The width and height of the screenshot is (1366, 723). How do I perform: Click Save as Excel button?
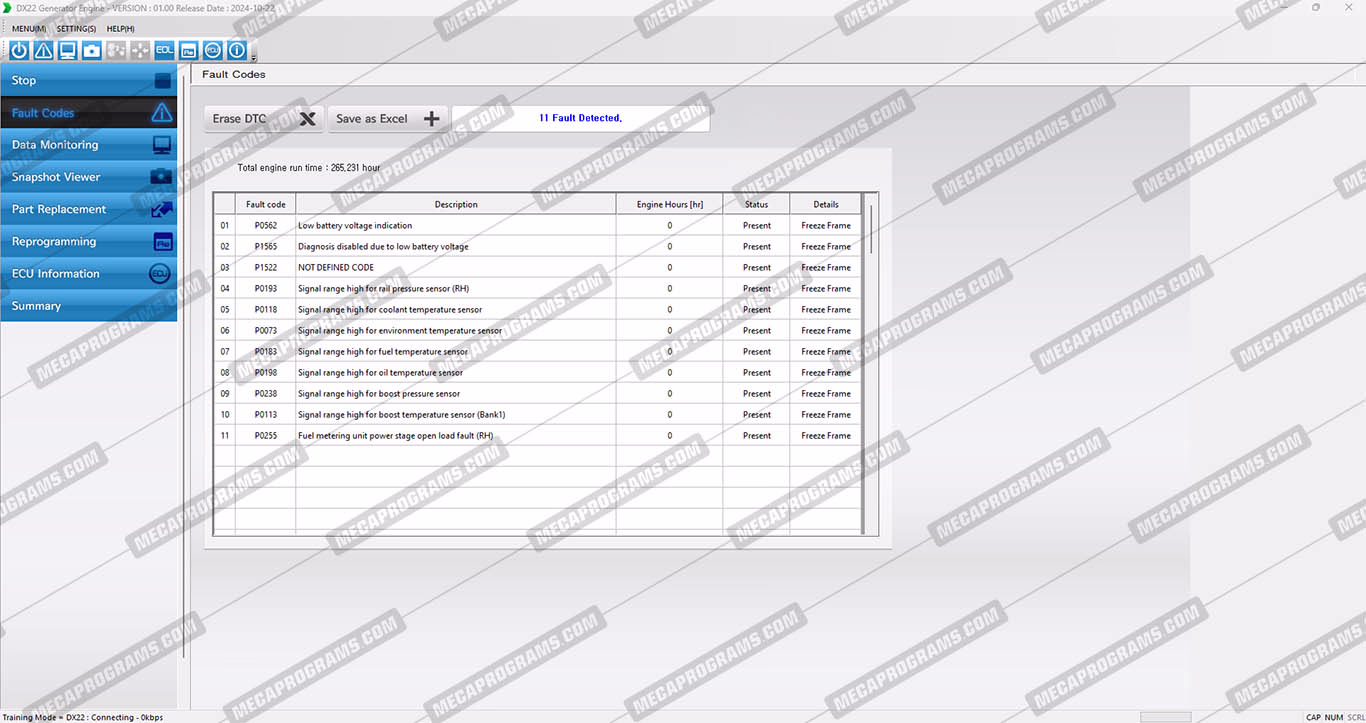pyautogui.click(x=387, y=119)
